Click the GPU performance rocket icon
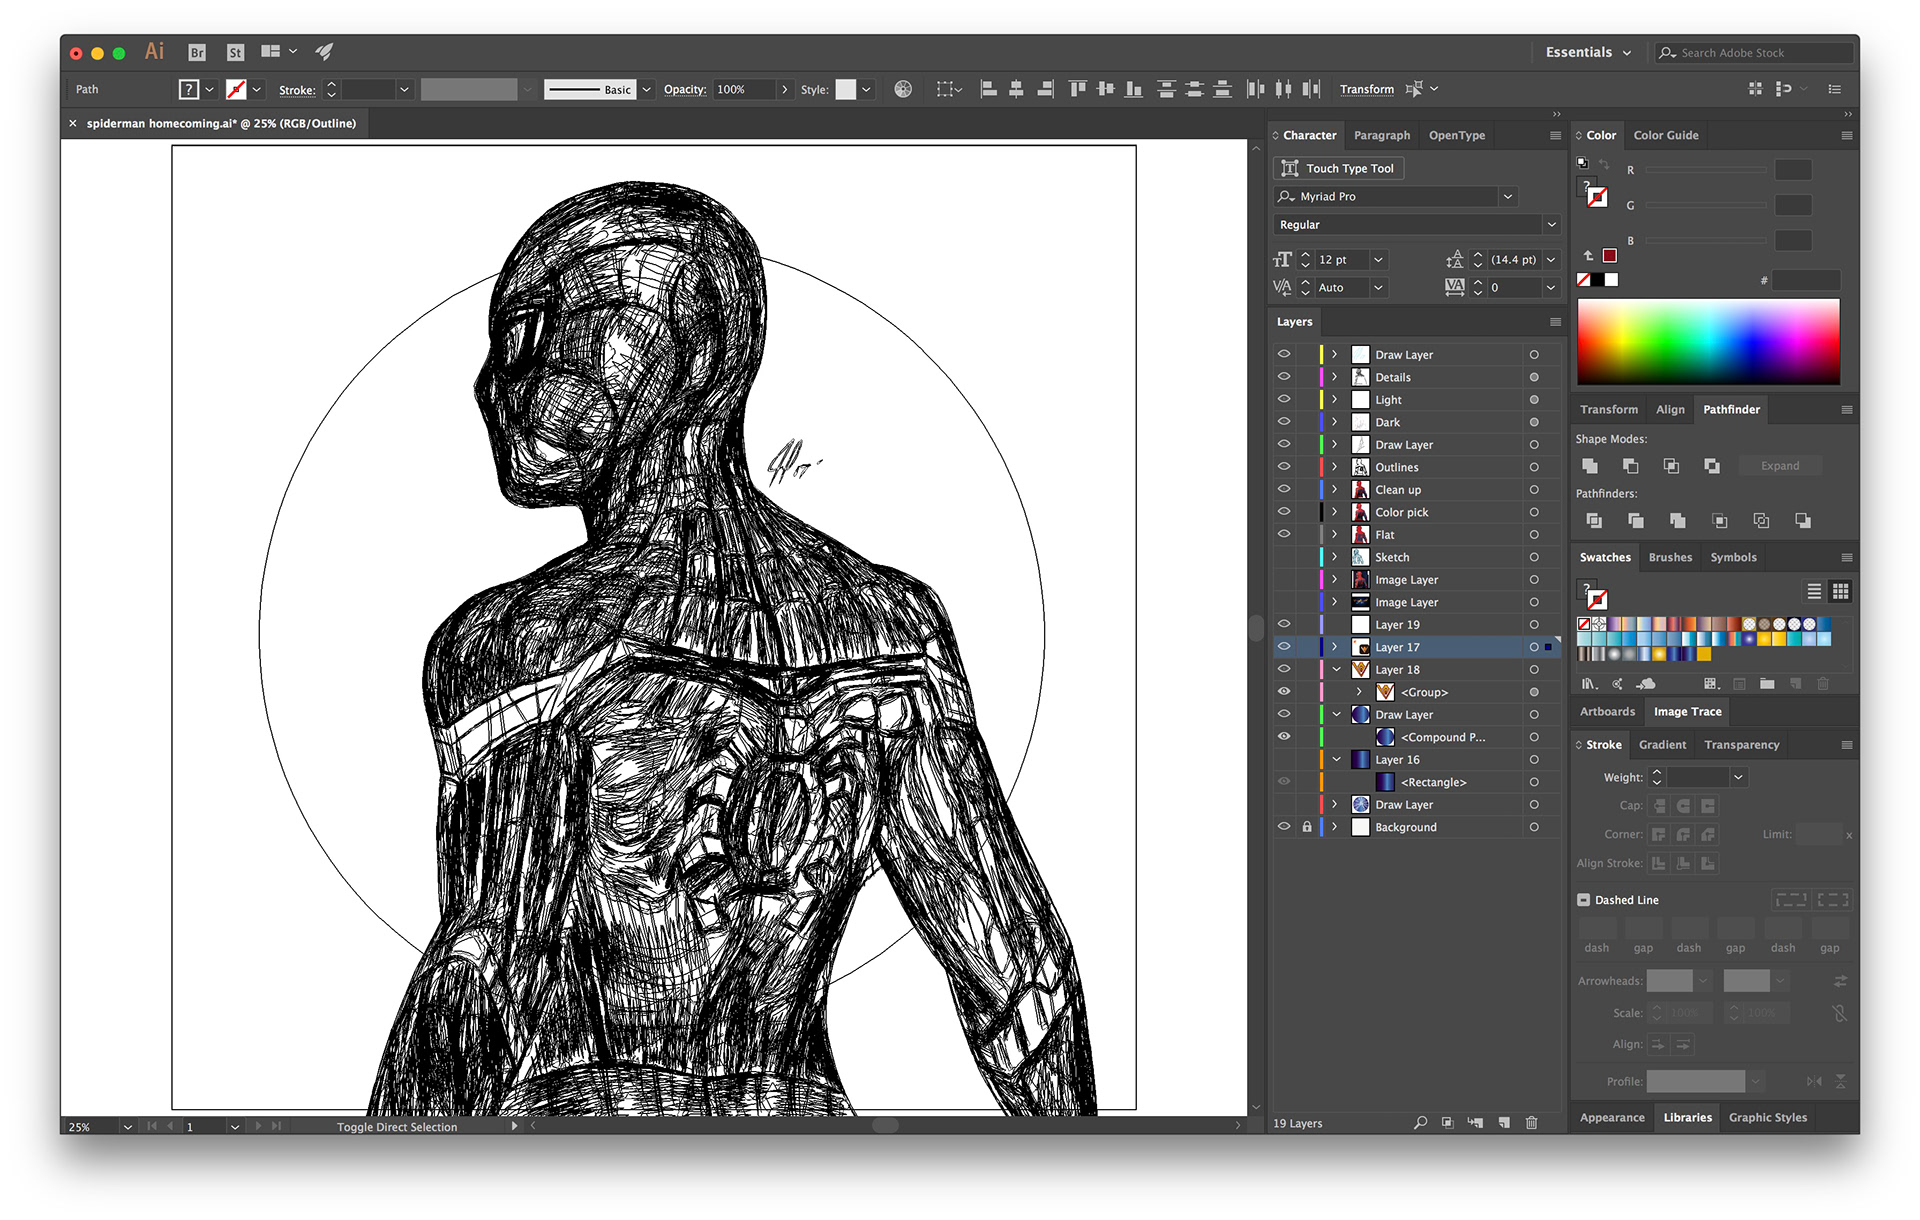The width and height of the screenshot is (1920, 1220). [324, 52]
